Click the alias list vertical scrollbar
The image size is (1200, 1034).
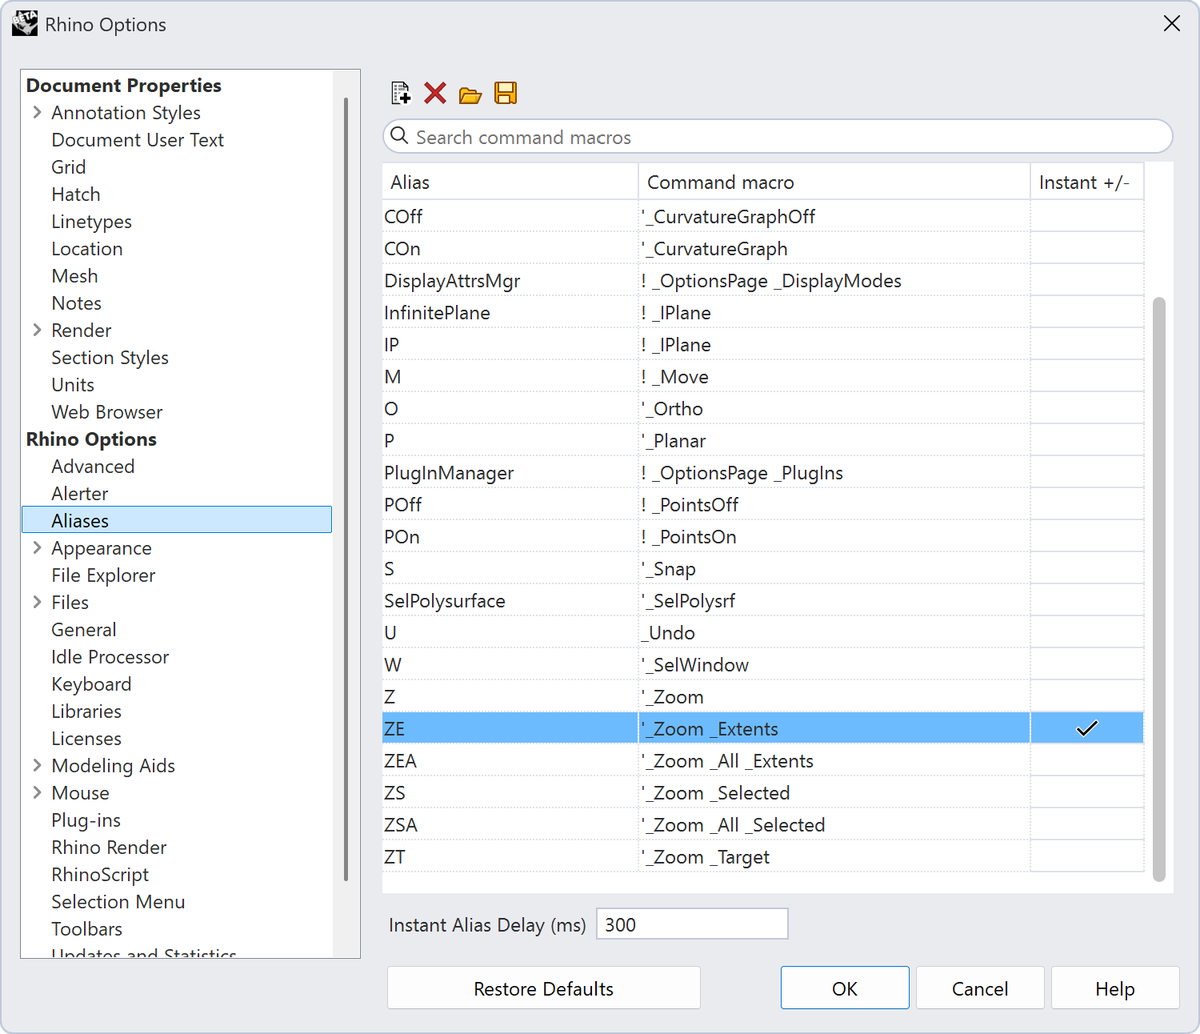(1159, 589)
